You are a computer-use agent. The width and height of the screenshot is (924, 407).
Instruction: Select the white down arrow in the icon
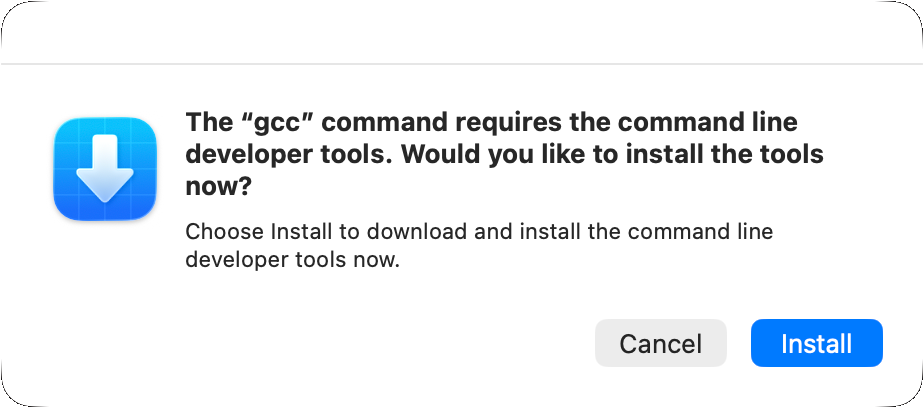coord(105,168)
